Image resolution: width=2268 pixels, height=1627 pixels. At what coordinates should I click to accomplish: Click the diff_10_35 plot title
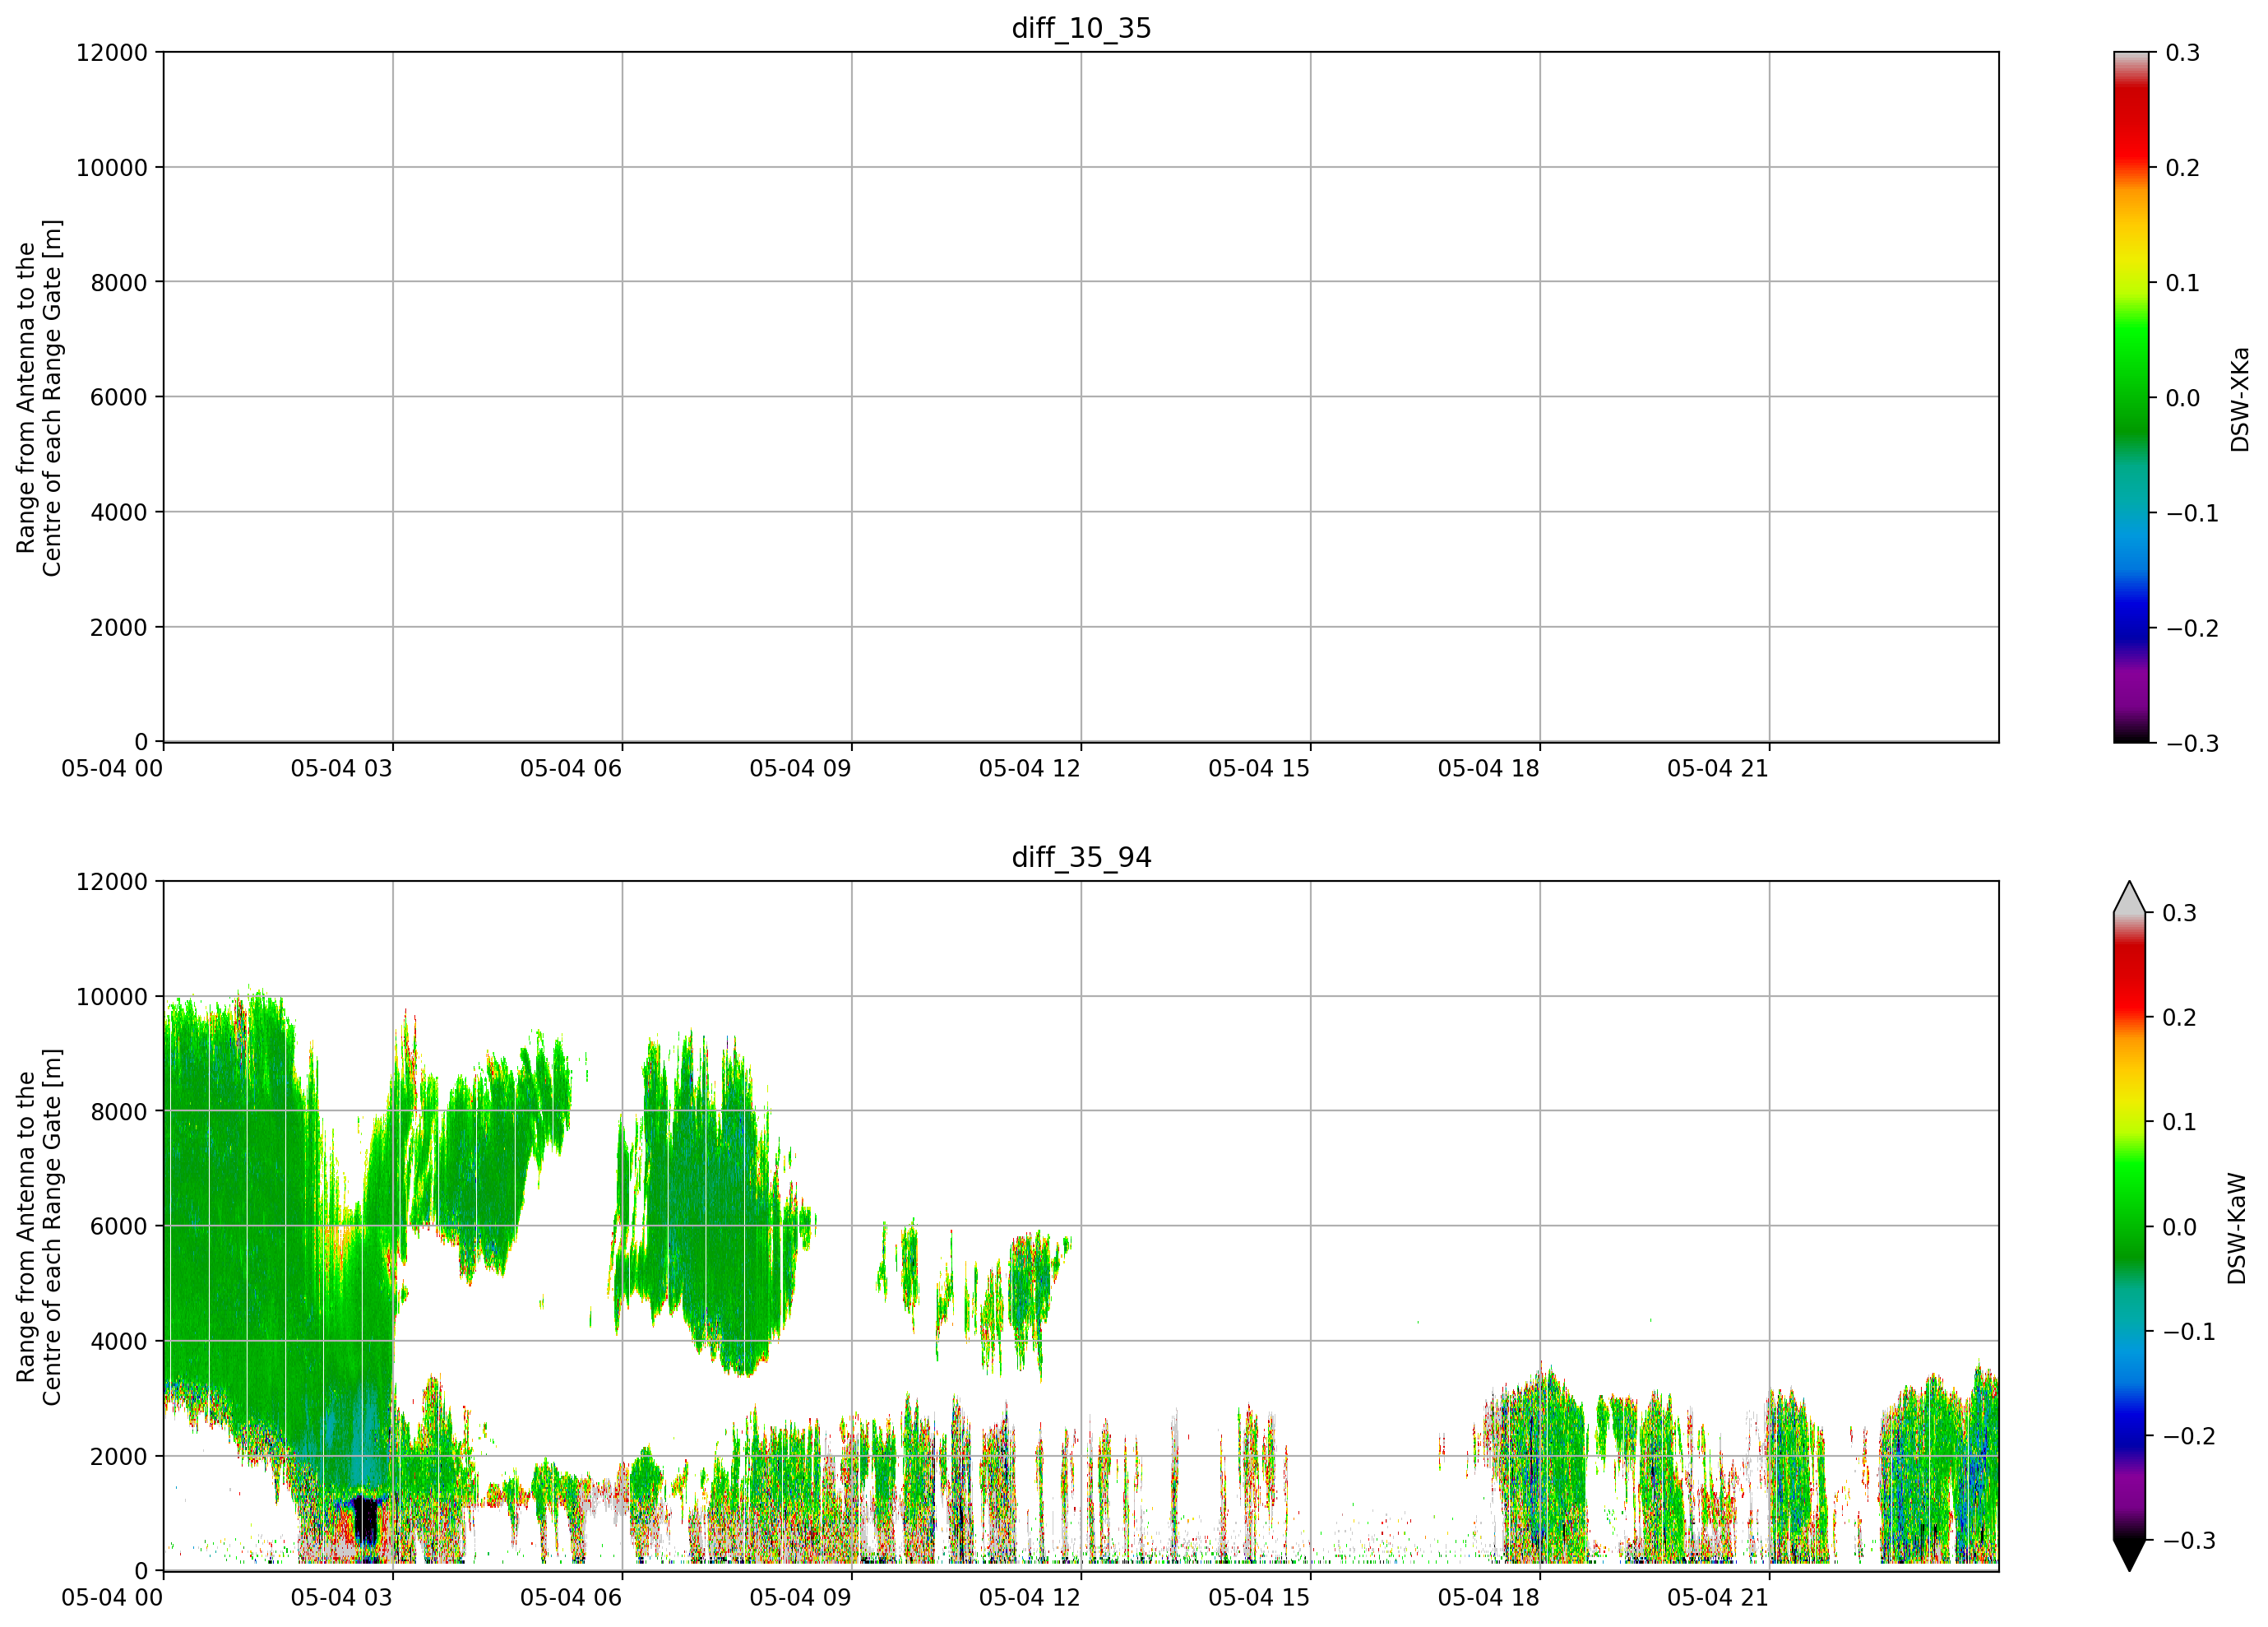coord(1081,28)
